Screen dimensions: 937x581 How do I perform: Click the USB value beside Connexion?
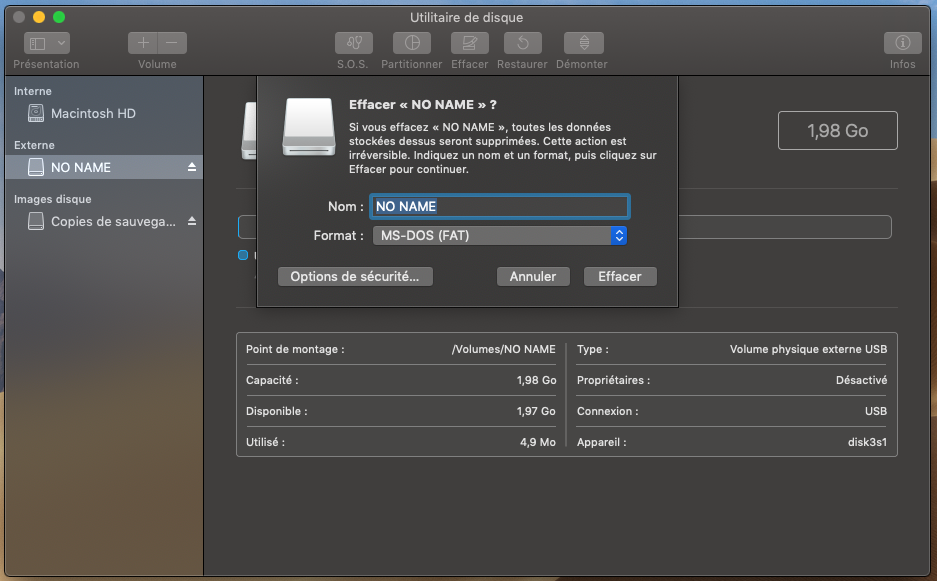[876, 411]
